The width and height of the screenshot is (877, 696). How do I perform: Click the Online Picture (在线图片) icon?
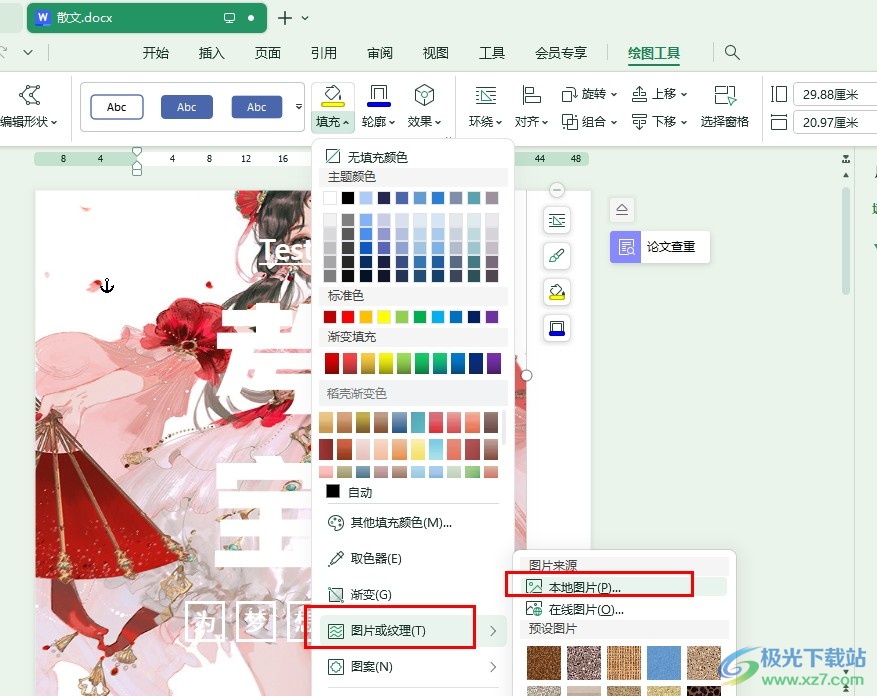click(534, 609)
